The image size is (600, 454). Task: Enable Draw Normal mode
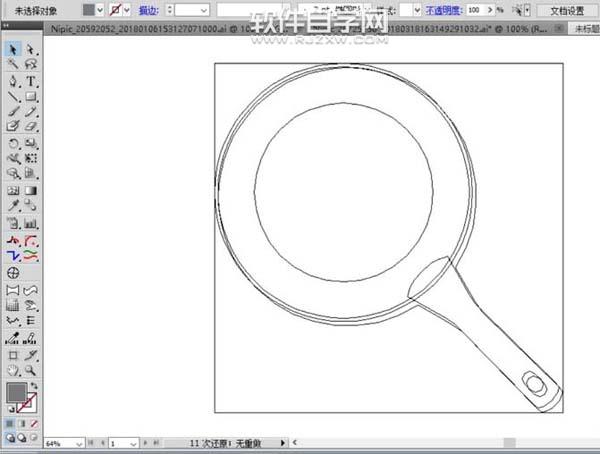[10, 438]
